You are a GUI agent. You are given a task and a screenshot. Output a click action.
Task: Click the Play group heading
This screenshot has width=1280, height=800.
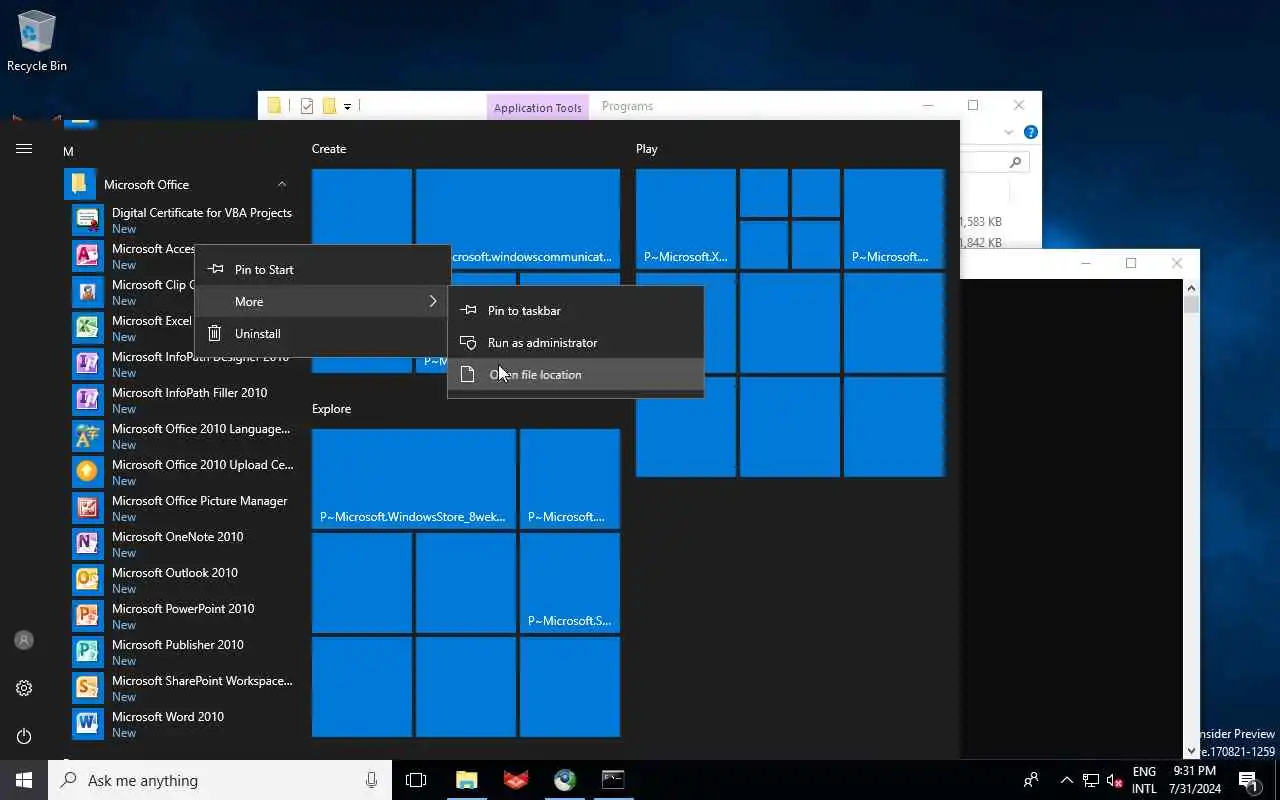[647, 149]
